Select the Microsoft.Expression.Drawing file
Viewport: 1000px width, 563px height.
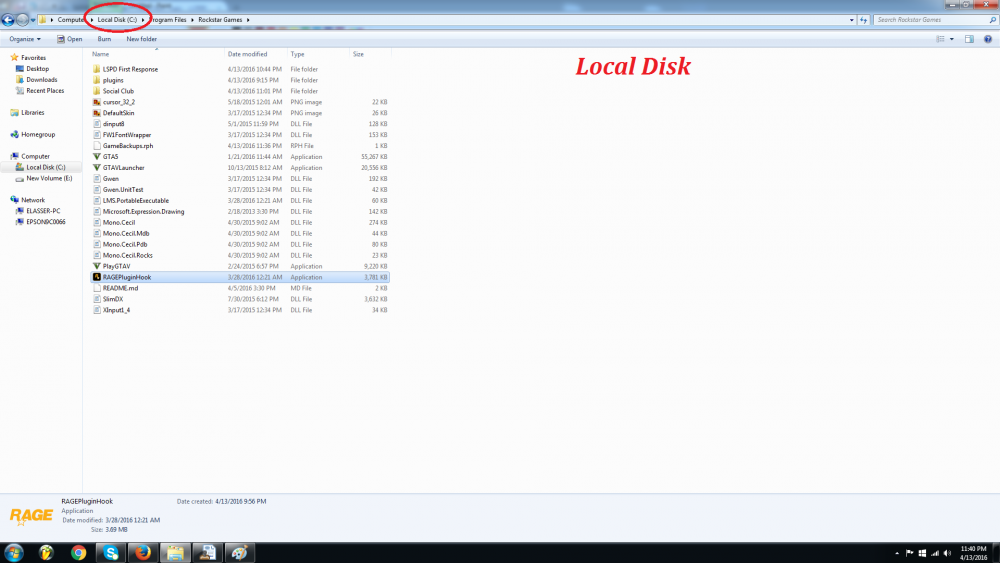(x=143, y=211)
